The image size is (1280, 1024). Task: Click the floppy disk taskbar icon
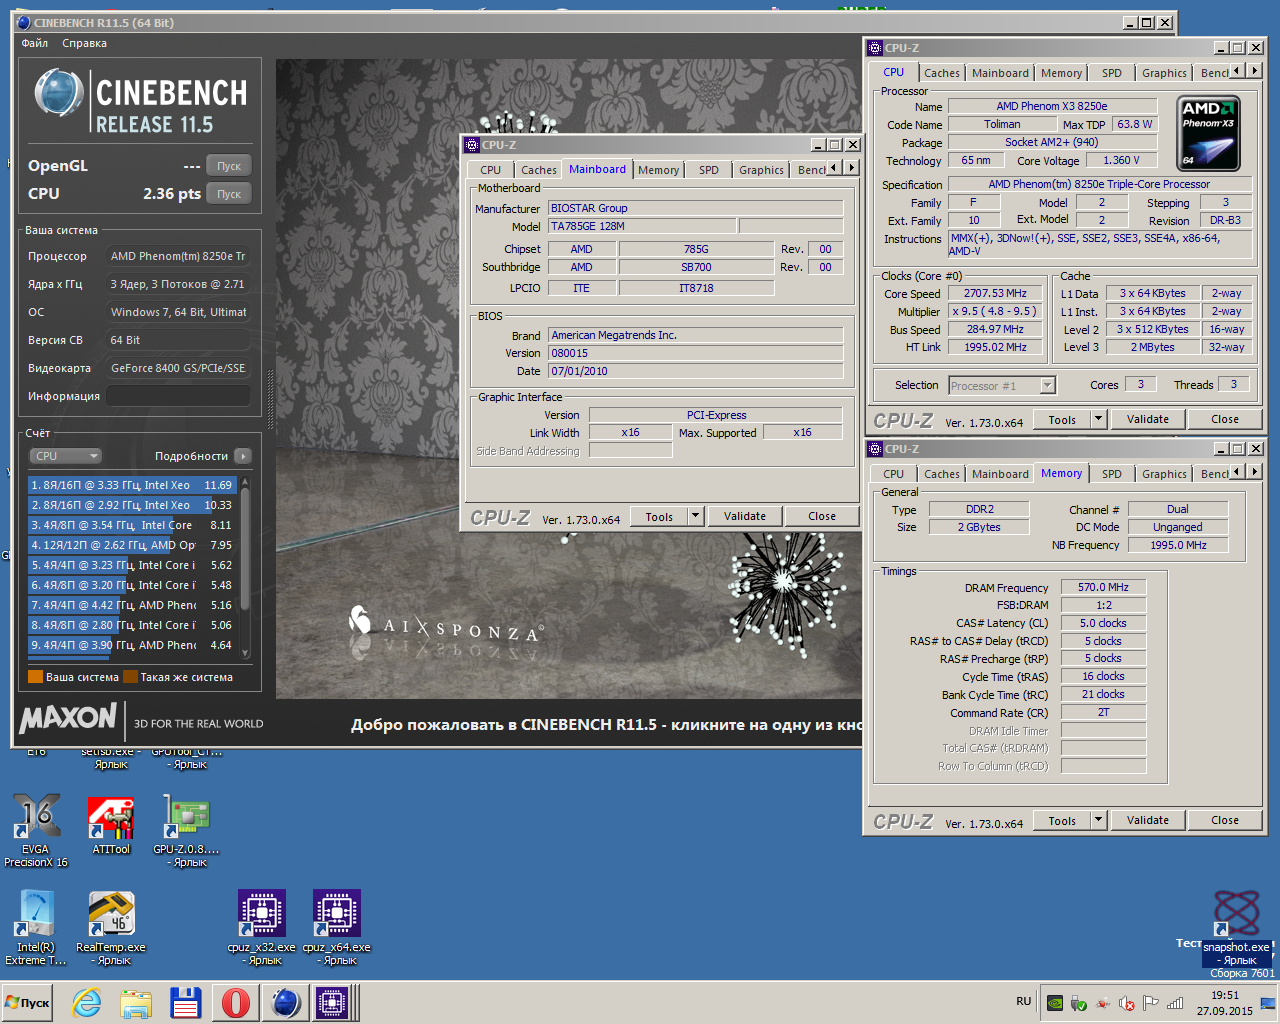[x=186, y=1003]
